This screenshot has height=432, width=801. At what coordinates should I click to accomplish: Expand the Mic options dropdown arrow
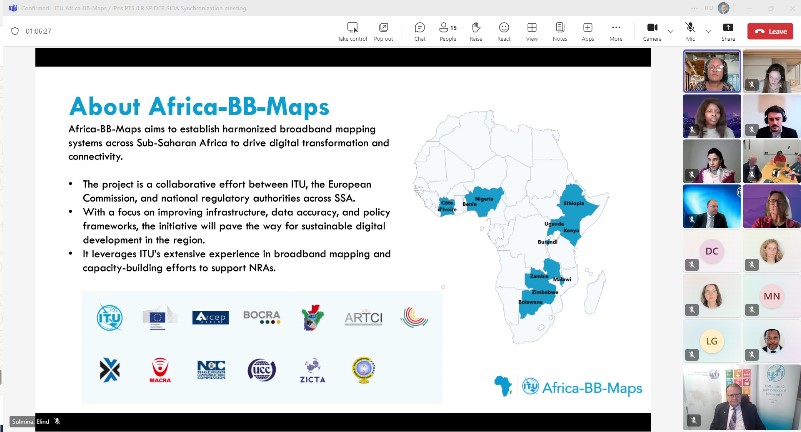[x=708, y=31]
